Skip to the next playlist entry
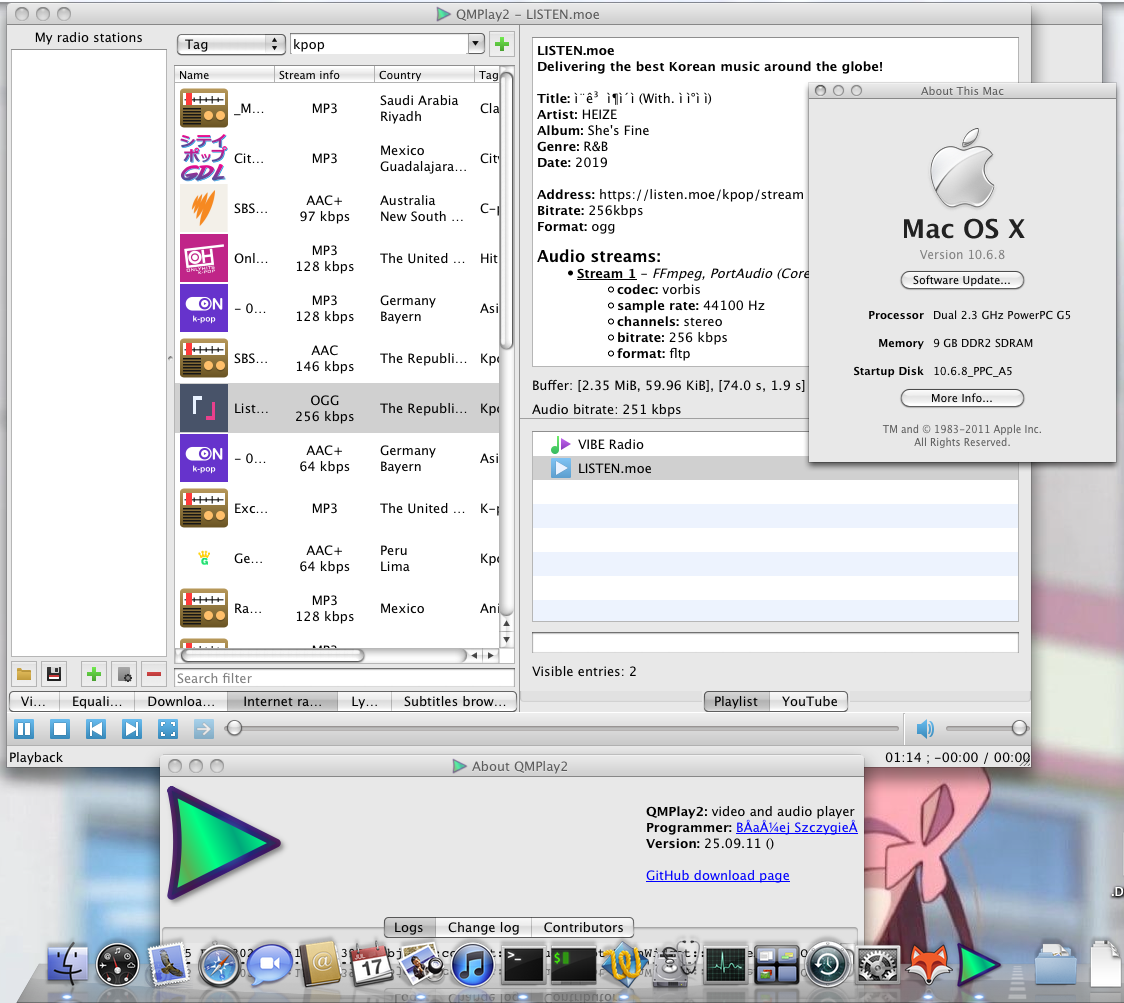This screenshot has height=1003, width=1124. [132, 729]
